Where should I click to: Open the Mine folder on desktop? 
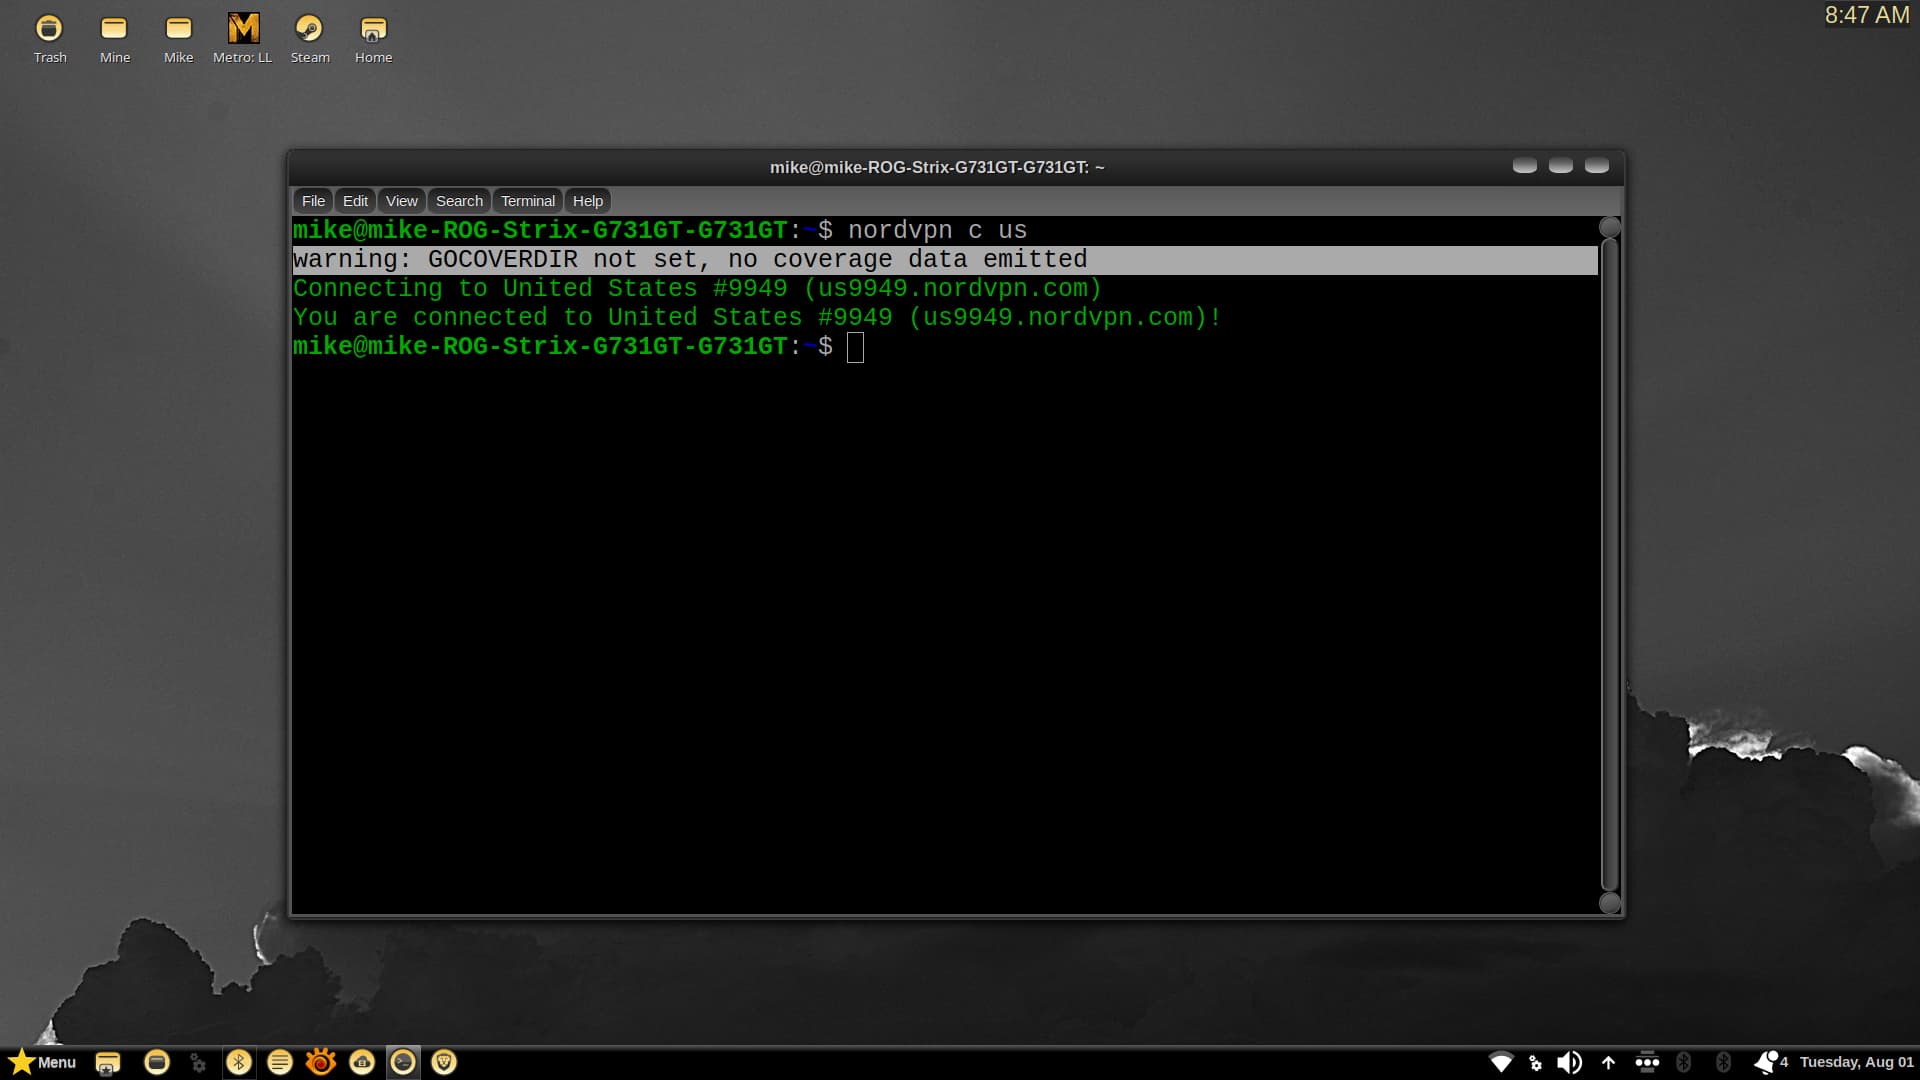tap(114, 39)
